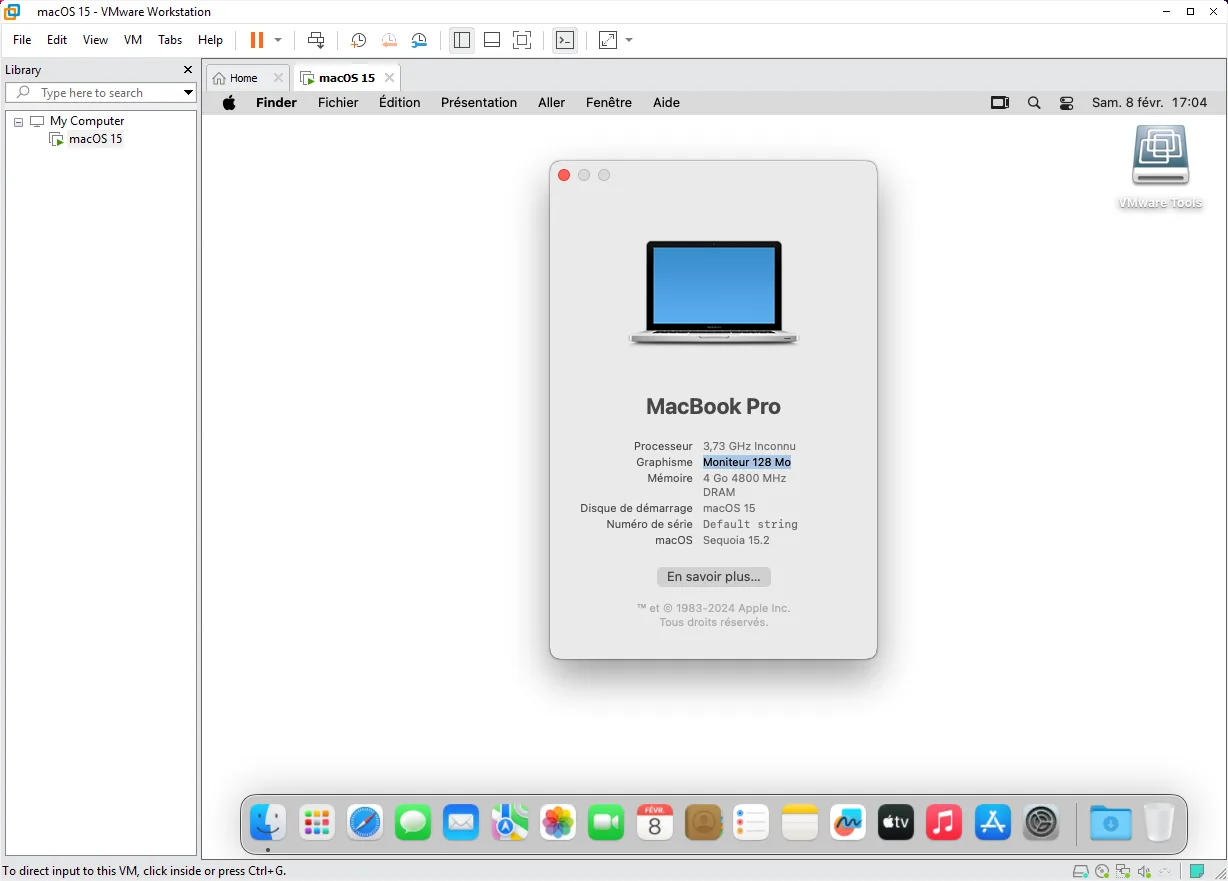Revert the VM to its snapshot
This screenshot has width=1228, height=881.
388,40
